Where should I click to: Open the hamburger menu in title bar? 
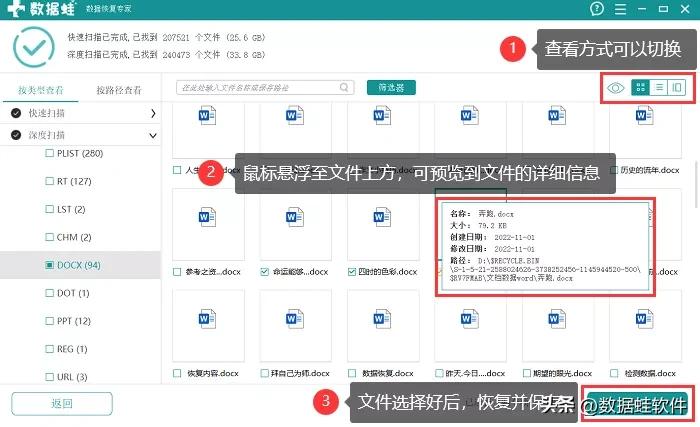(x=620, y=9)
